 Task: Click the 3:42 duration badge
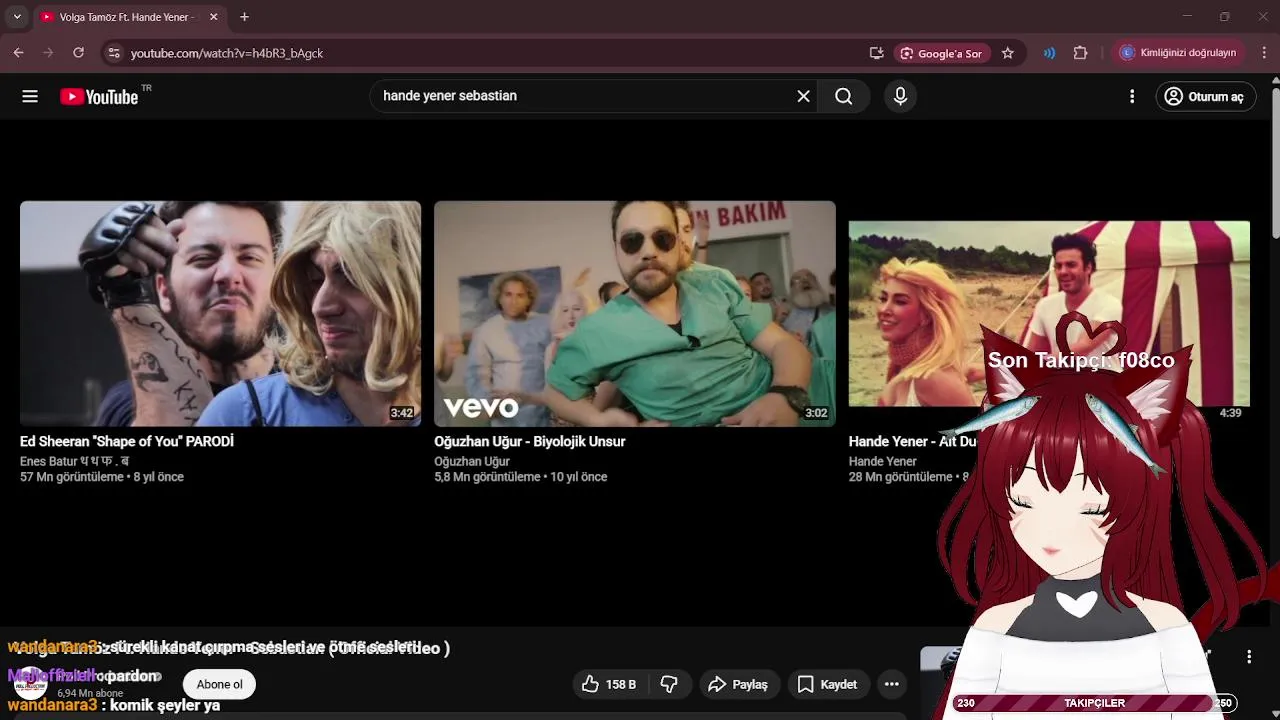(x=402, y=413)
